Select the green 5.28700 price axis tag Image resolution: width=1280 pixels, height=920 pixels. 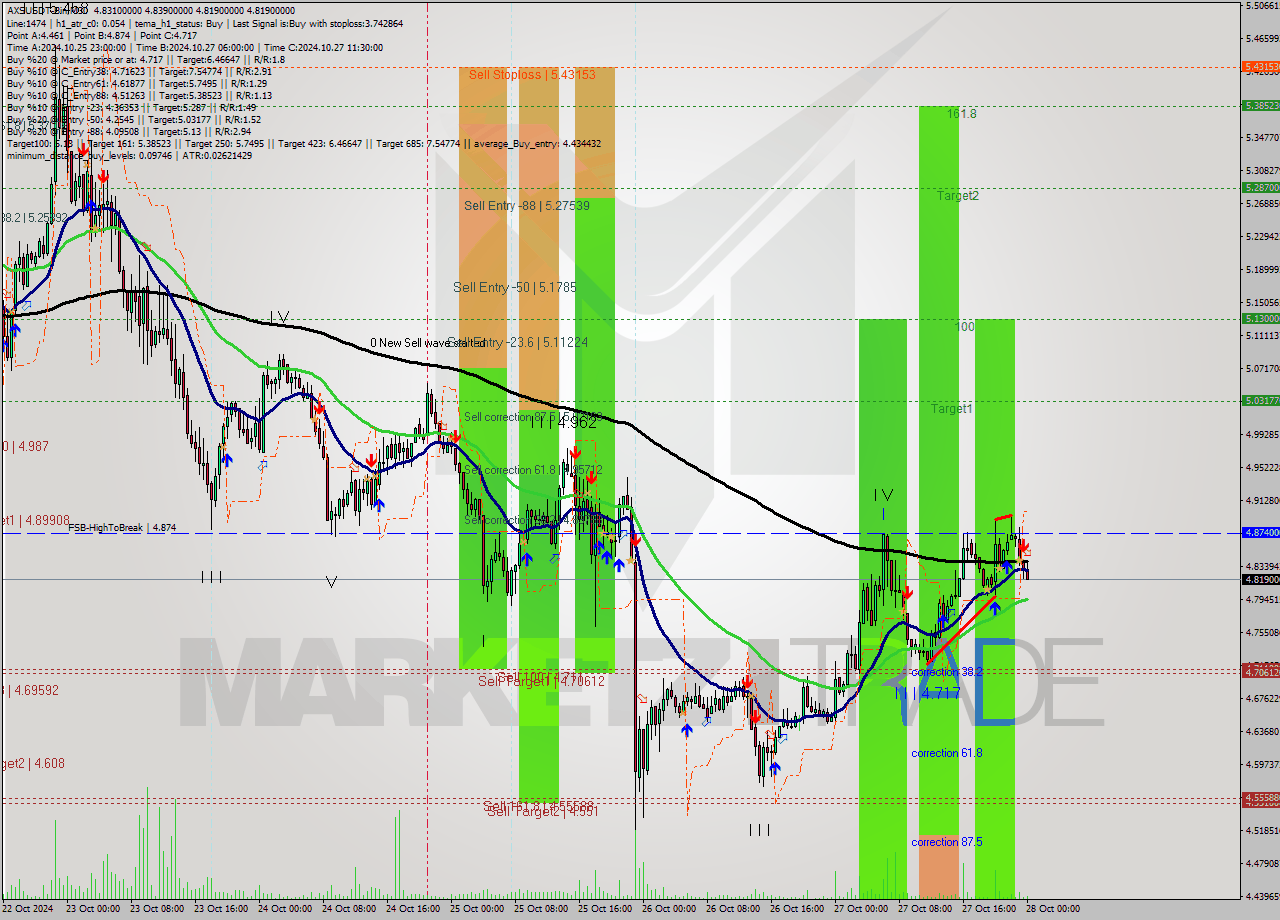click(x=1261, y=187)
